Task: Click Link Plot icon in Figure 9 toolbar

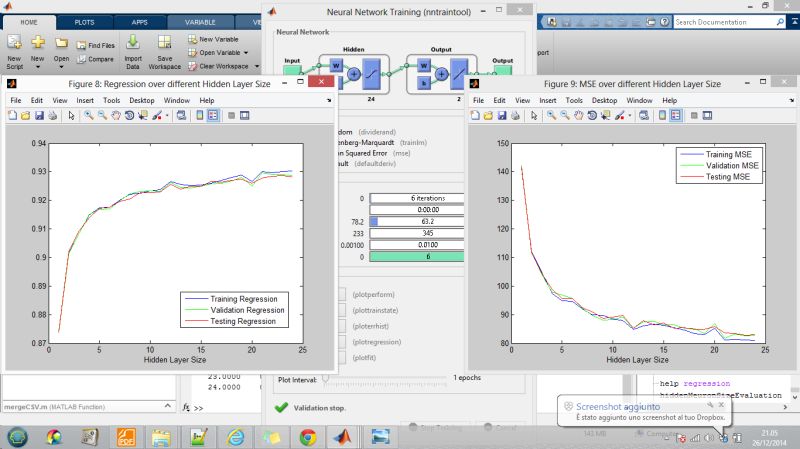Action: 644,116
